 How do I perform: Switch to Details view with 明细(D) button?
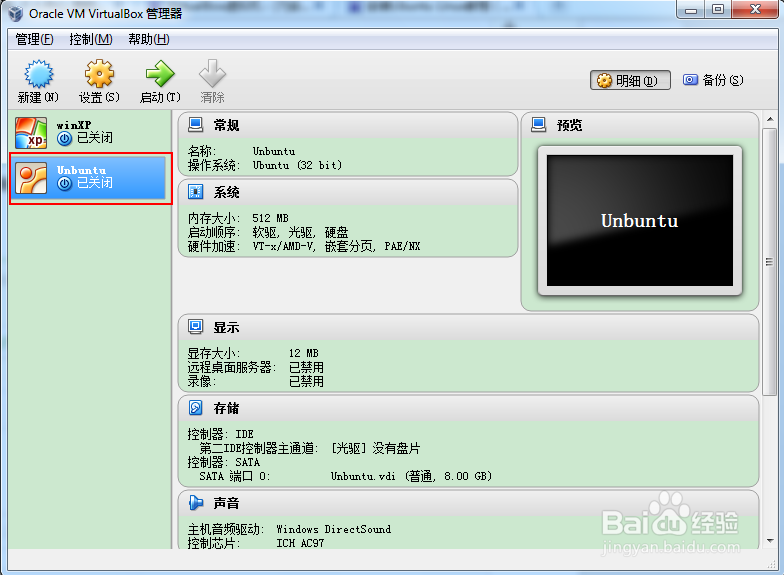(x=630, y=80)
